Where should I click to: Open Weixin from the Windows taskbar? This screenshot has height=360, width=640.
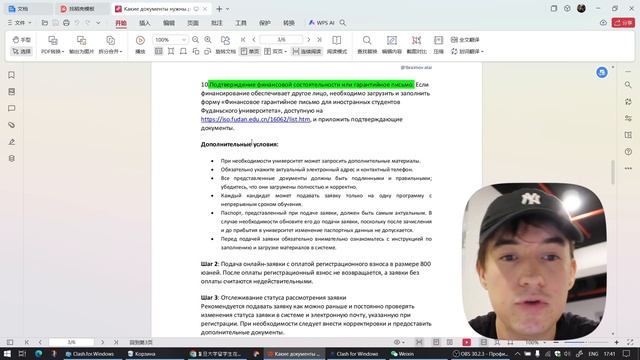[403, 354]
